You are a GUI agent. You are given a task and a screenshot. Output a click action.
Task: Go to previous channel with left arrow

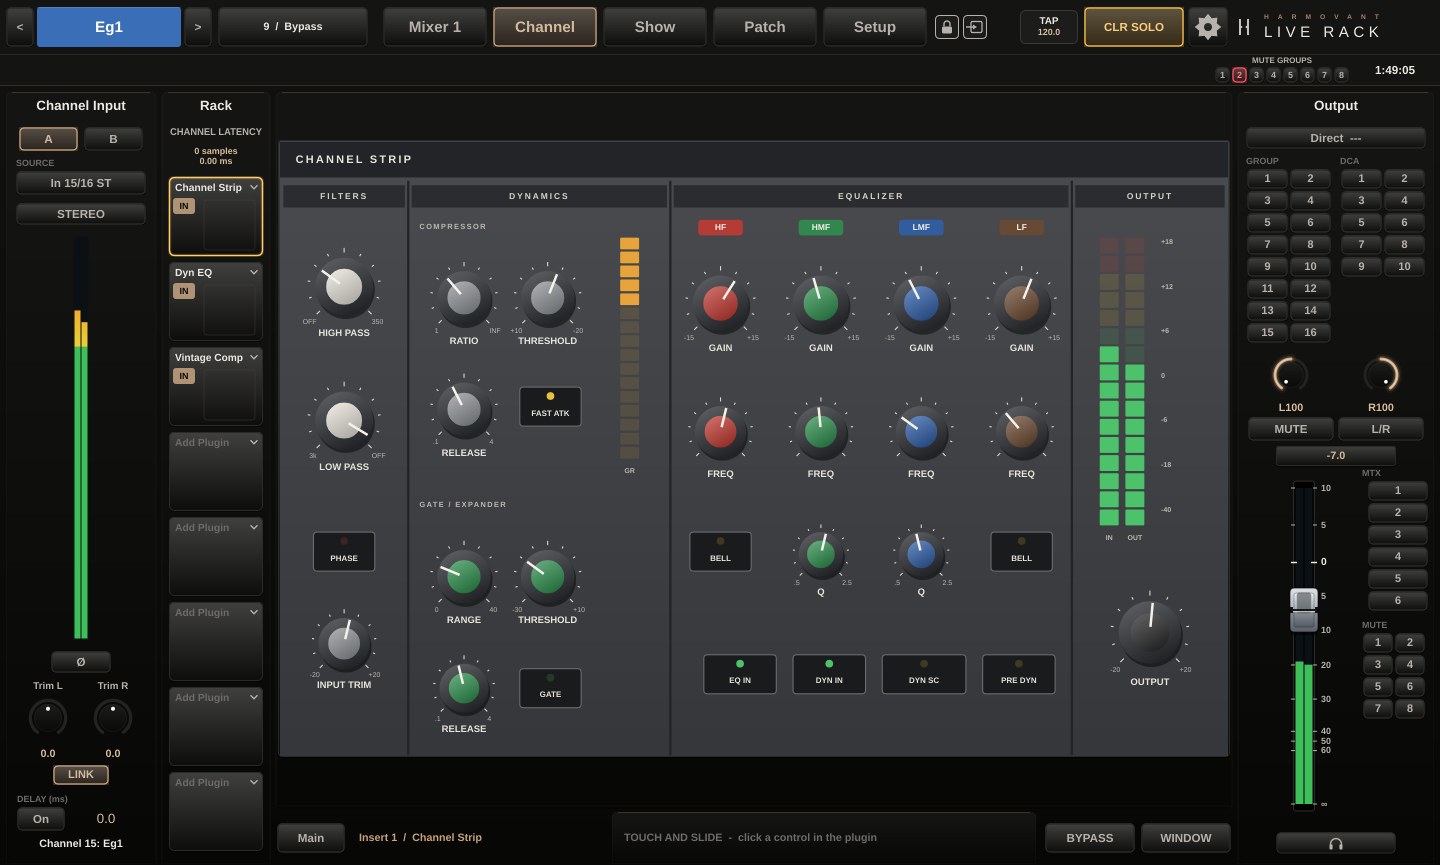point(20,27)
